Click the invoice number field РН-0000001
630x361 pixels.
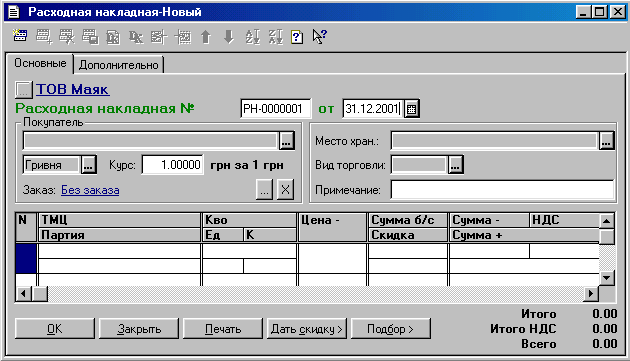pos(275,109)
